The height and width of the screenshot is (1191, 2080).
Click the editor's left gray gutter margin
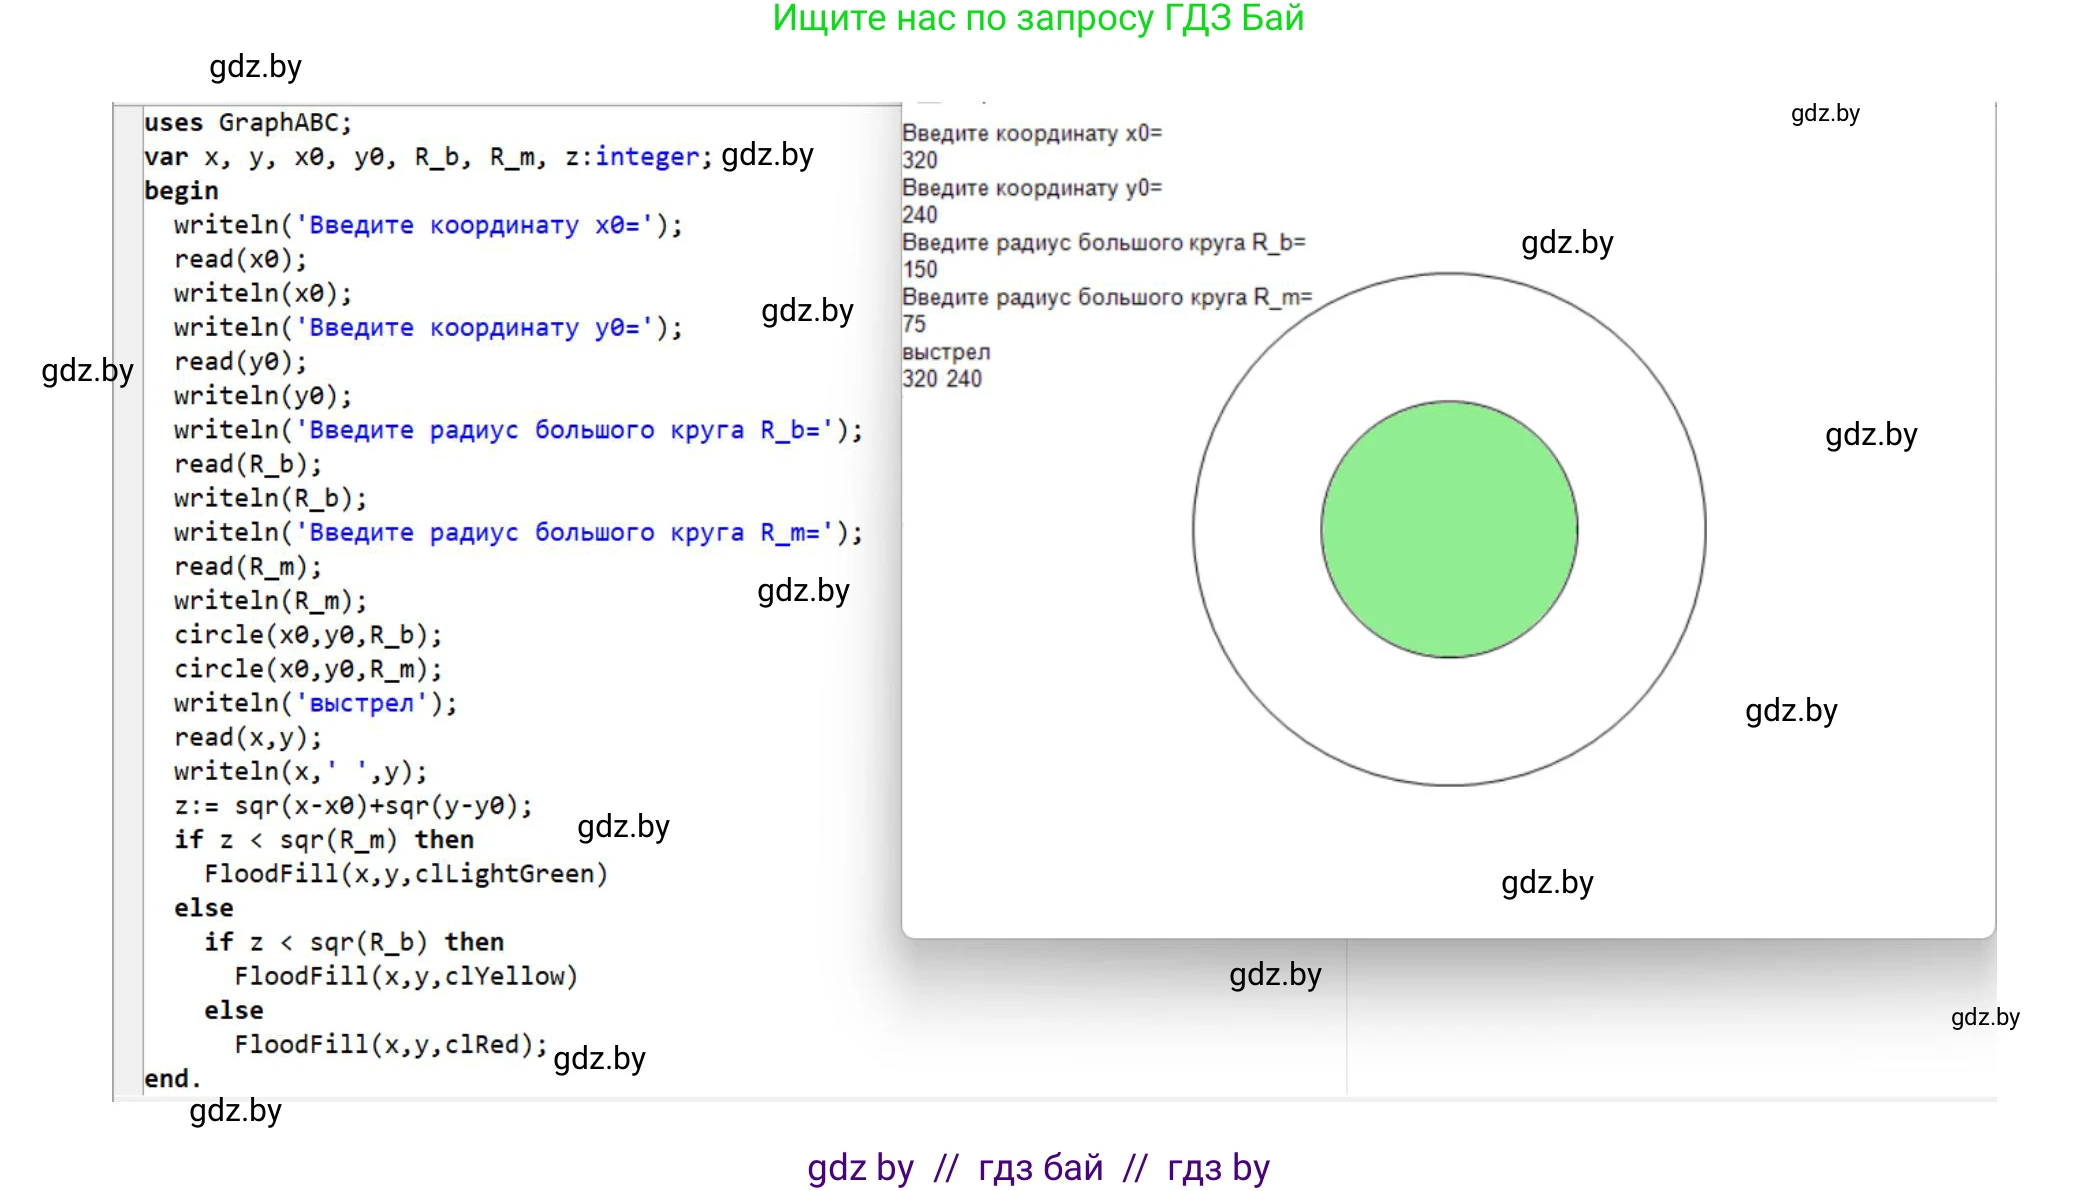(128, 600)
